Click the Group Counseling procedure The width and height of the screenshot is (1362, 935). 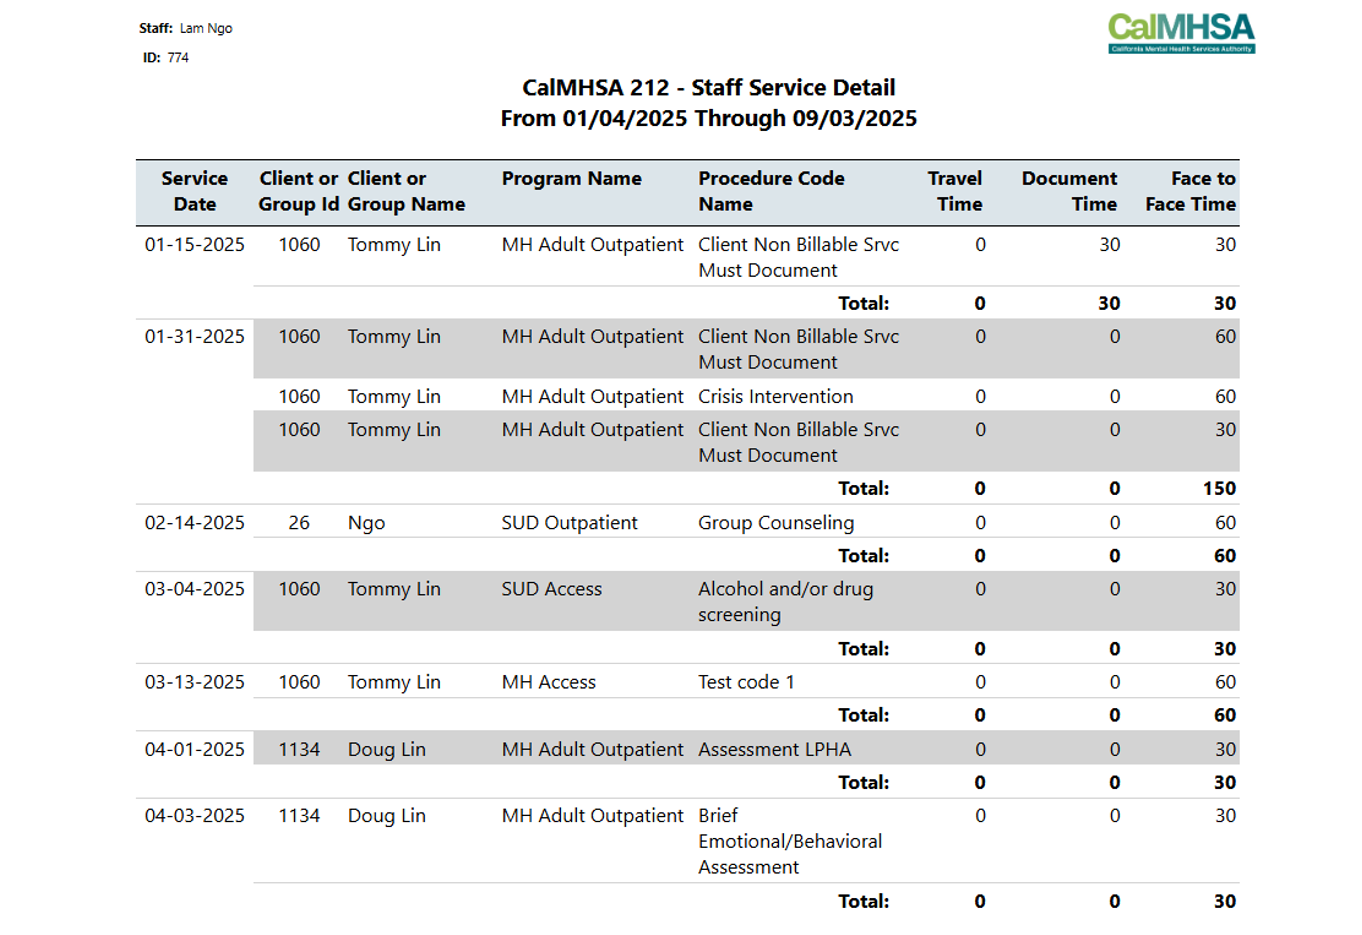[x=776, y=523]
